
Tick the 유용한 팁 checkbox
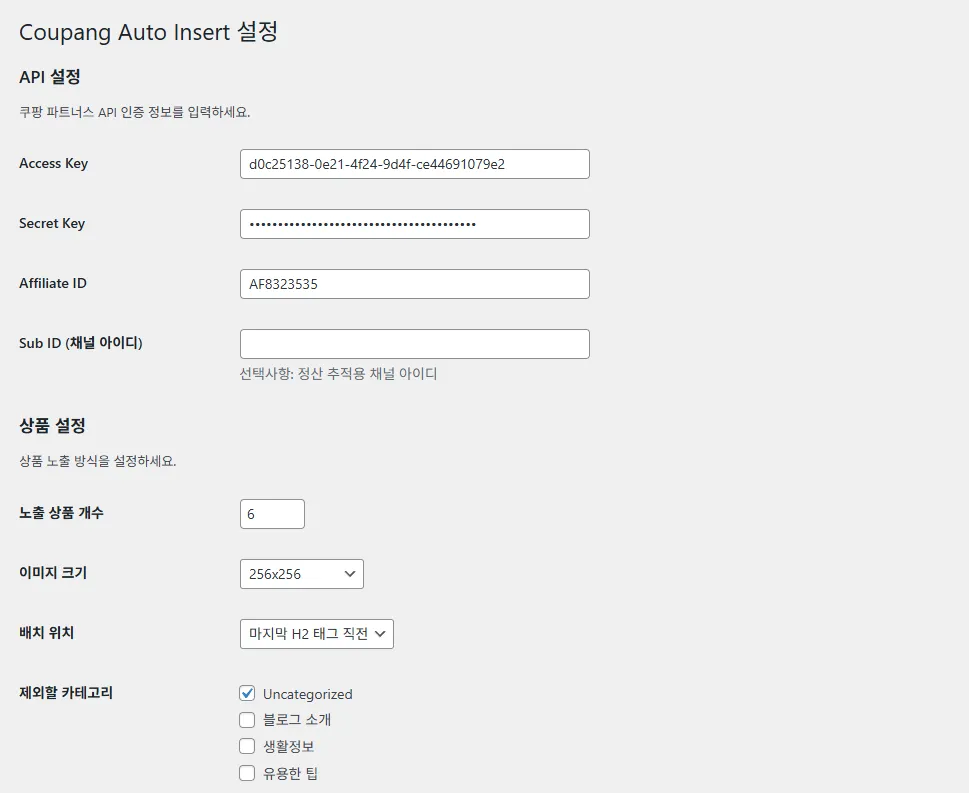(247, 772)
